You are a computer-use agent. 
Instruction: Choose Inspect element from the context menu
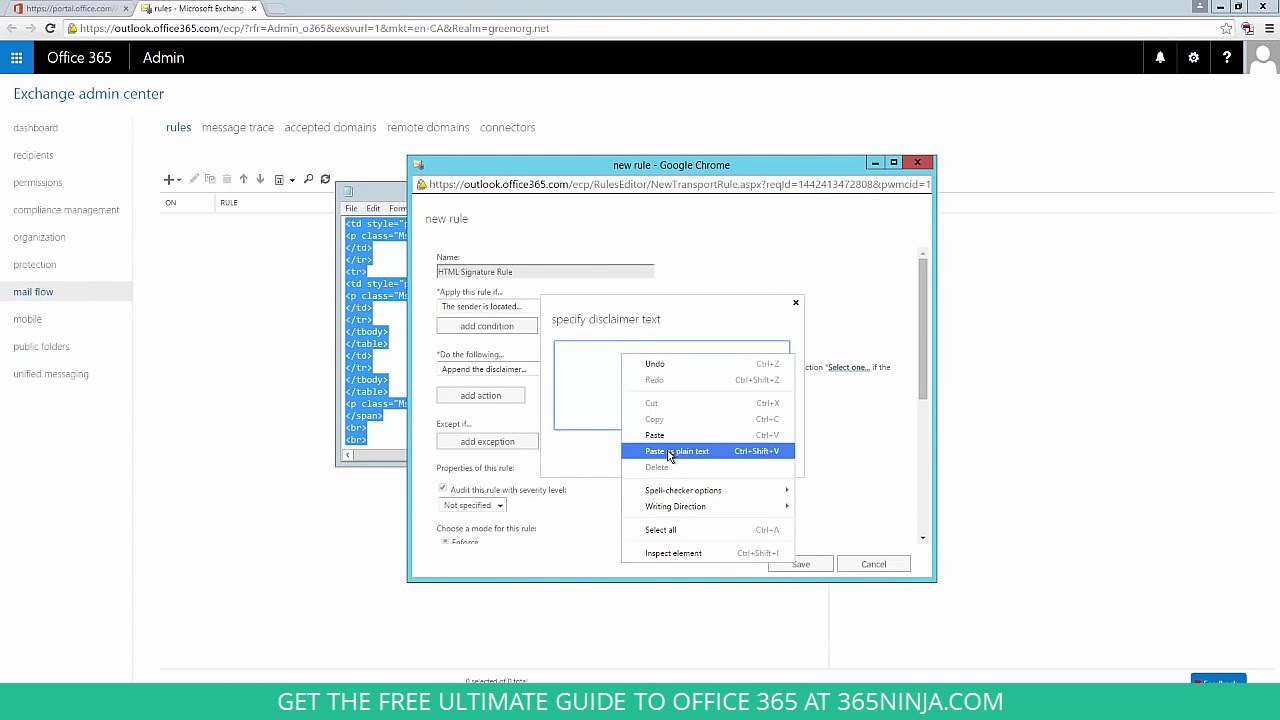coord(707,553)
